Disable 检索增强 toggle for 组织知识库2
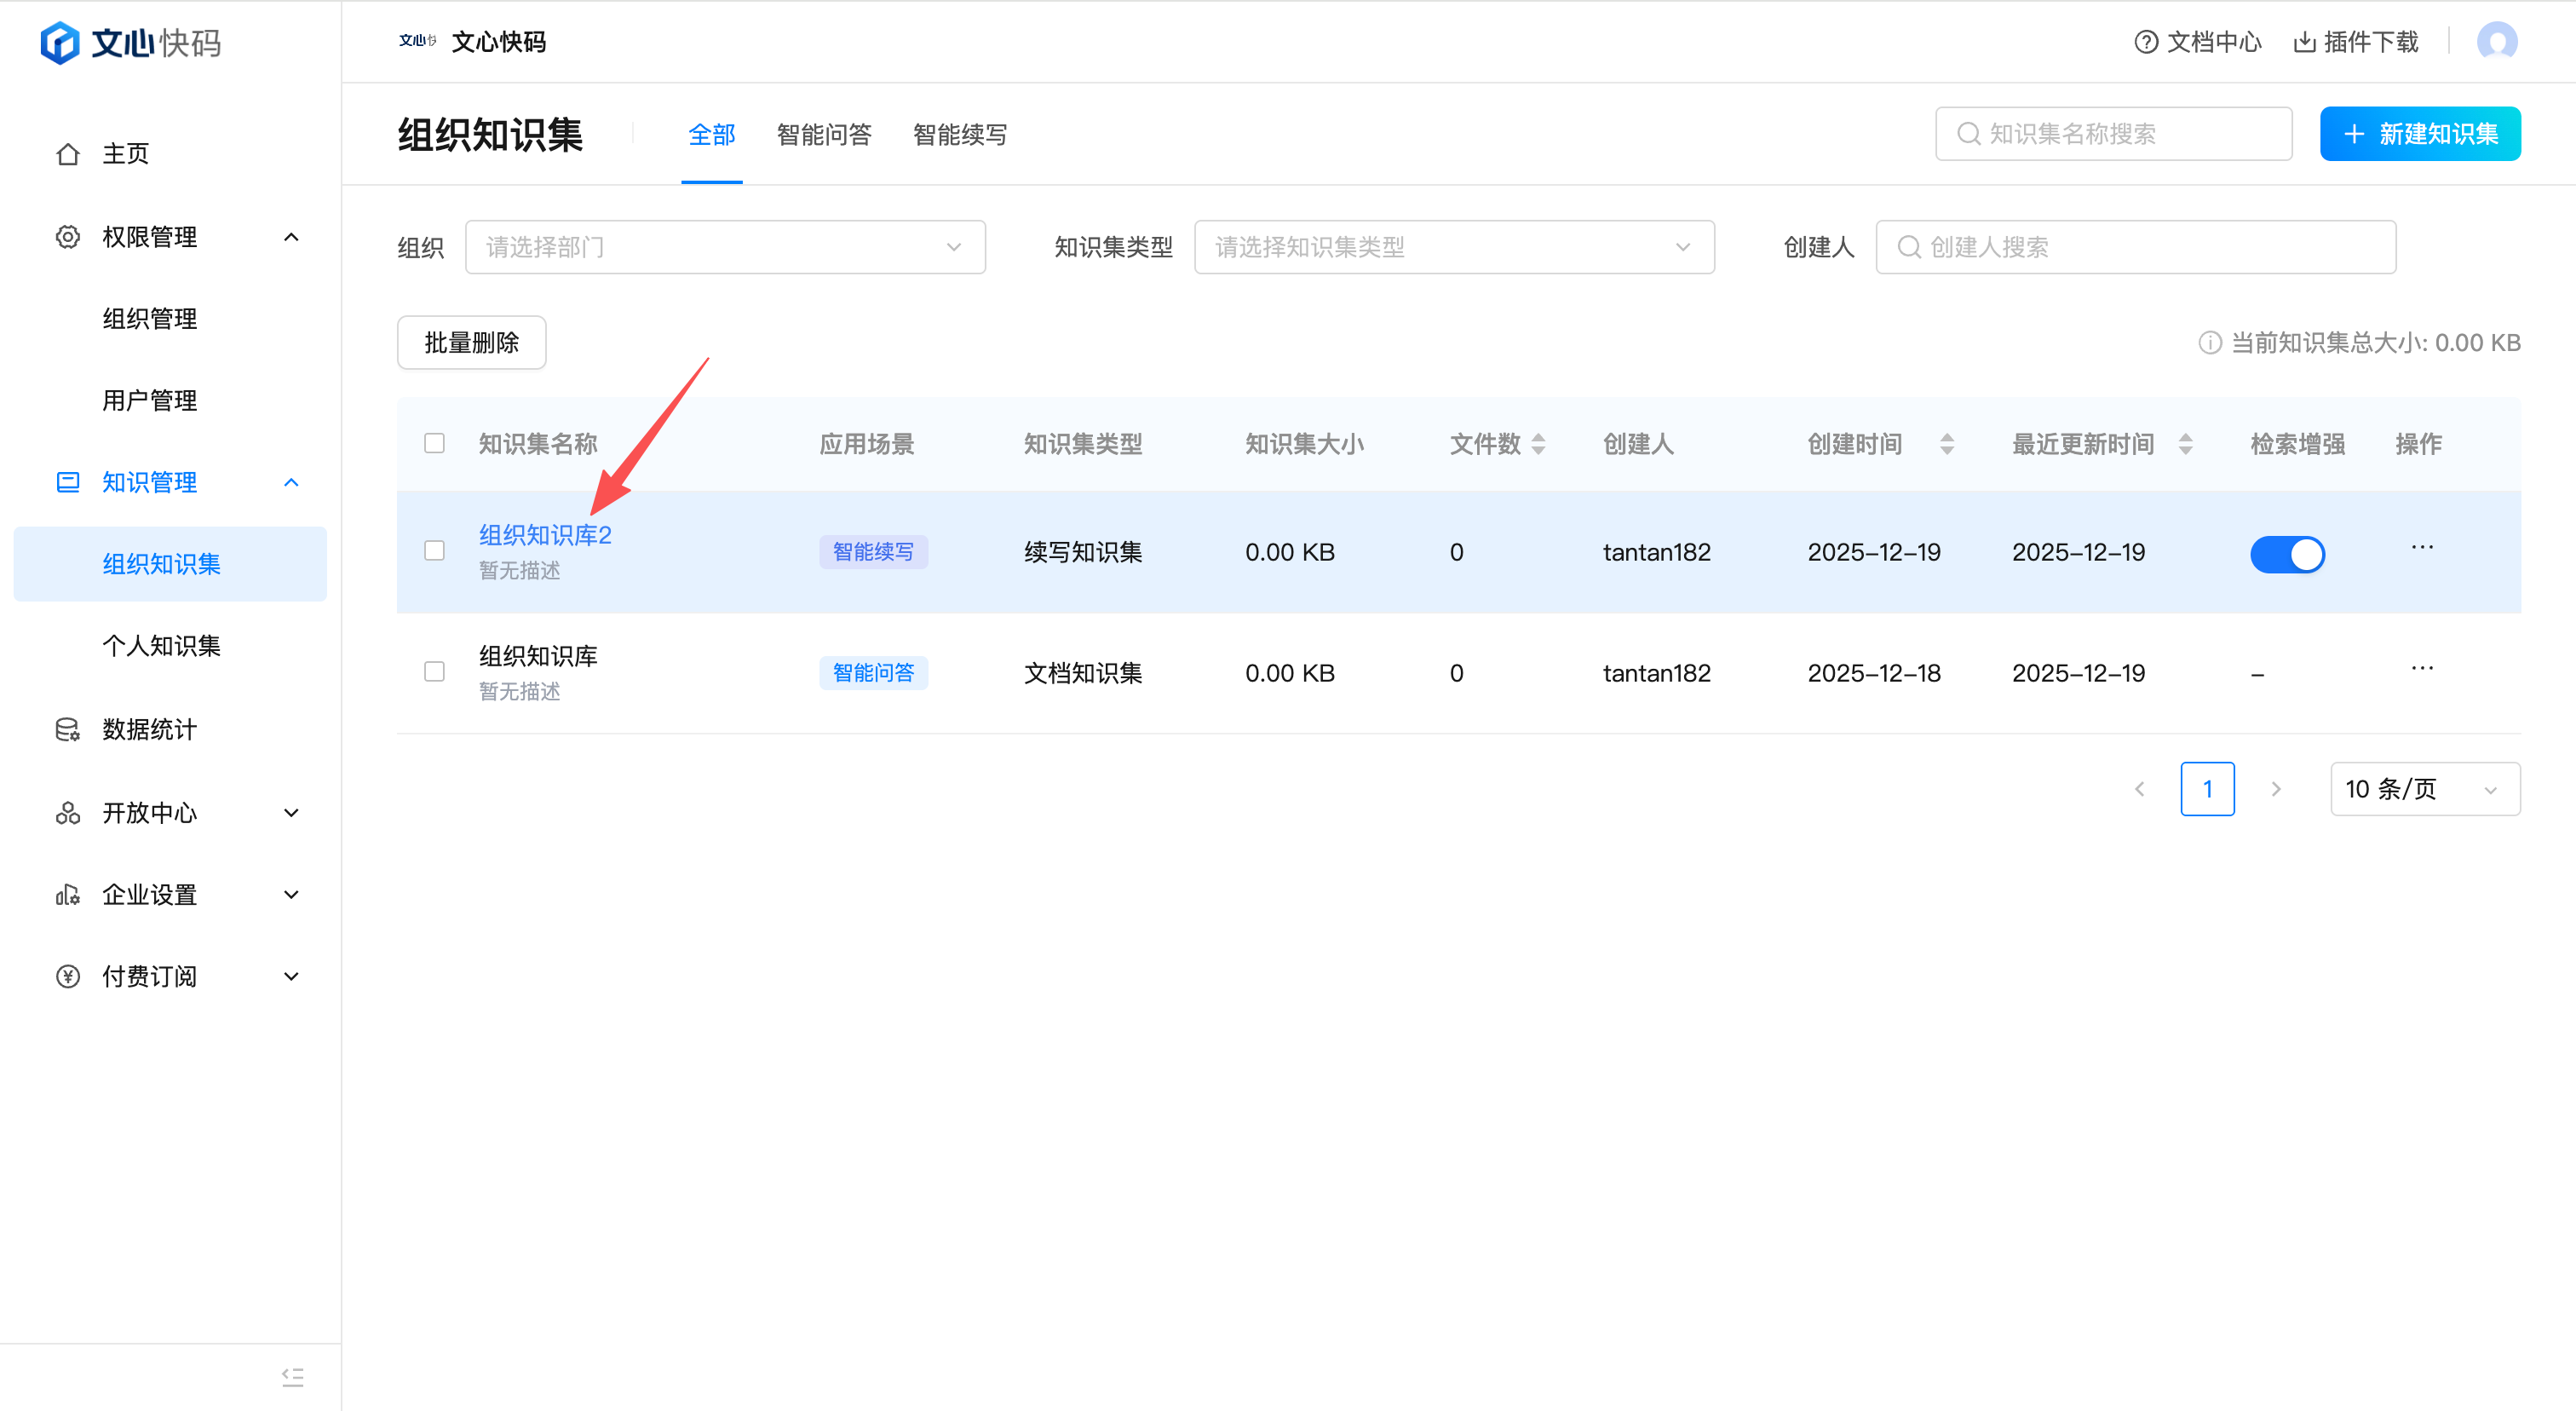This screenshot has width=2576, height=1411. [x=2286, y=554]
